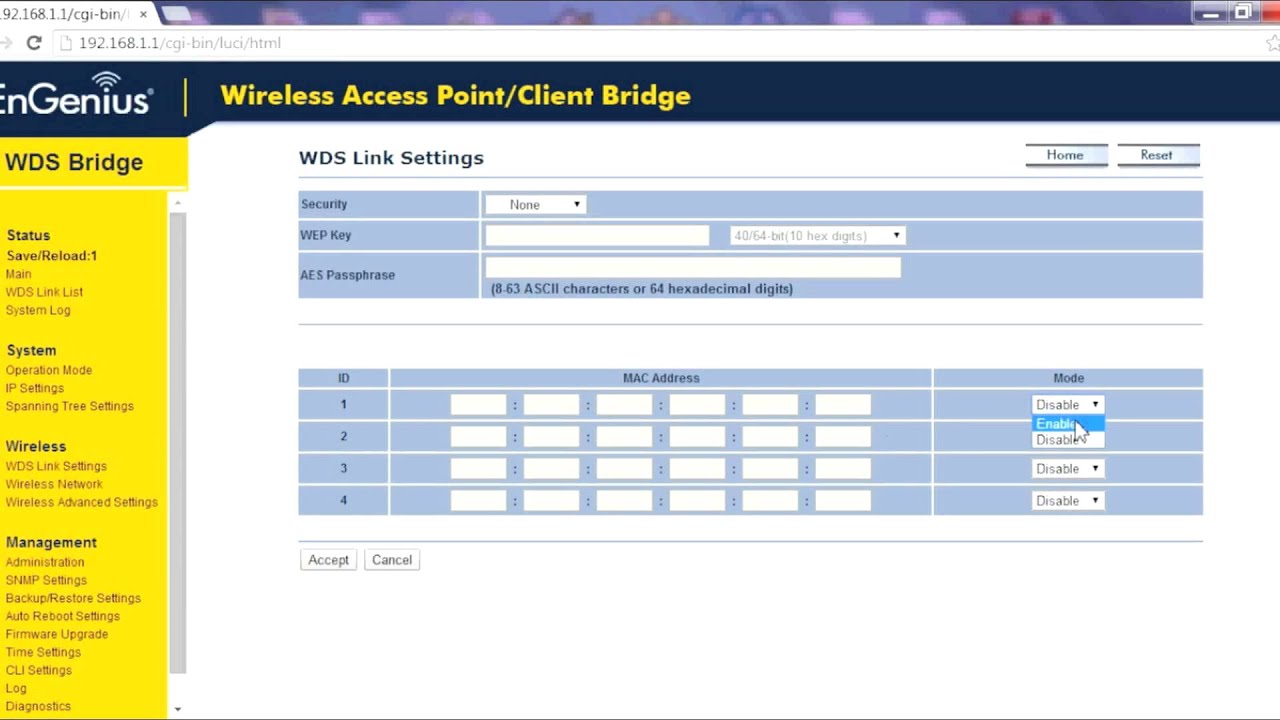Open Mode dropdown for ID 4

coord(1067,501)
